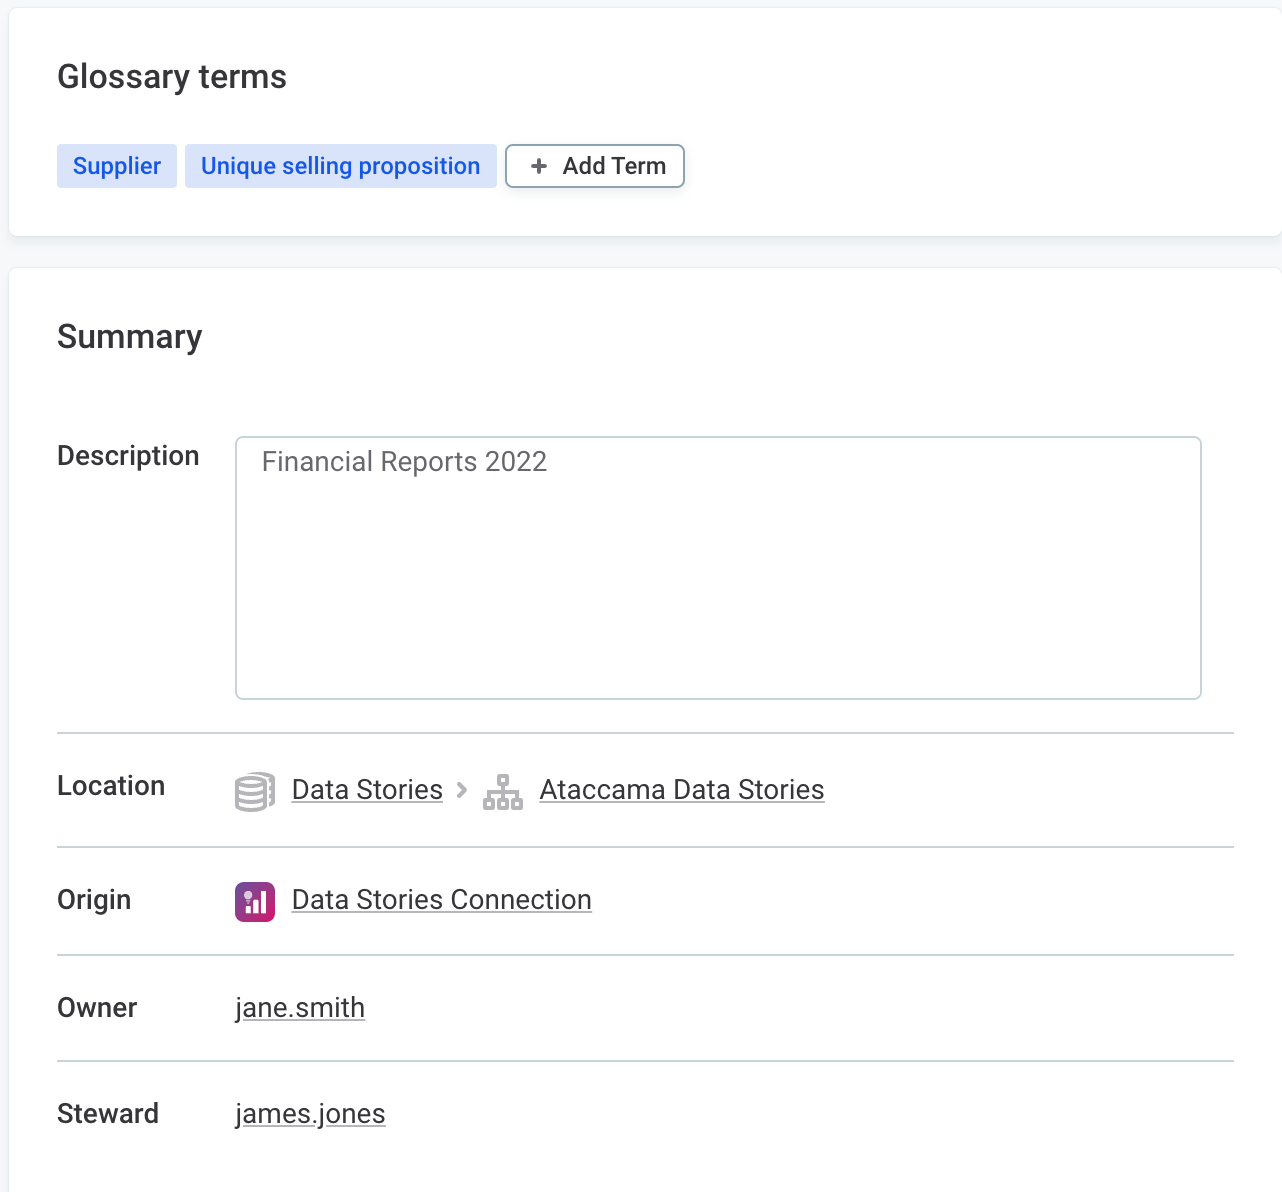Click the hierarchy icon before Ataccama Data Stories
Screen dimensions: 1282x1192
coord(503,791)
